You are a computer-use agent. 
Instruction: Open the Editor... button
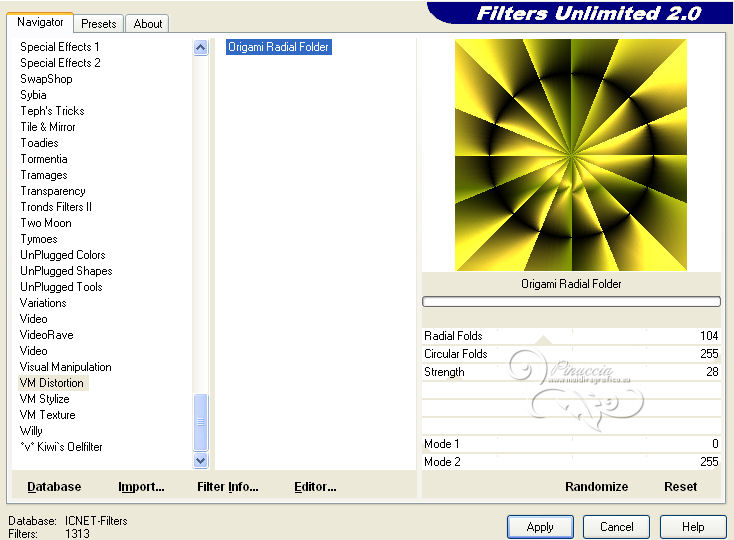pos(315,487)
